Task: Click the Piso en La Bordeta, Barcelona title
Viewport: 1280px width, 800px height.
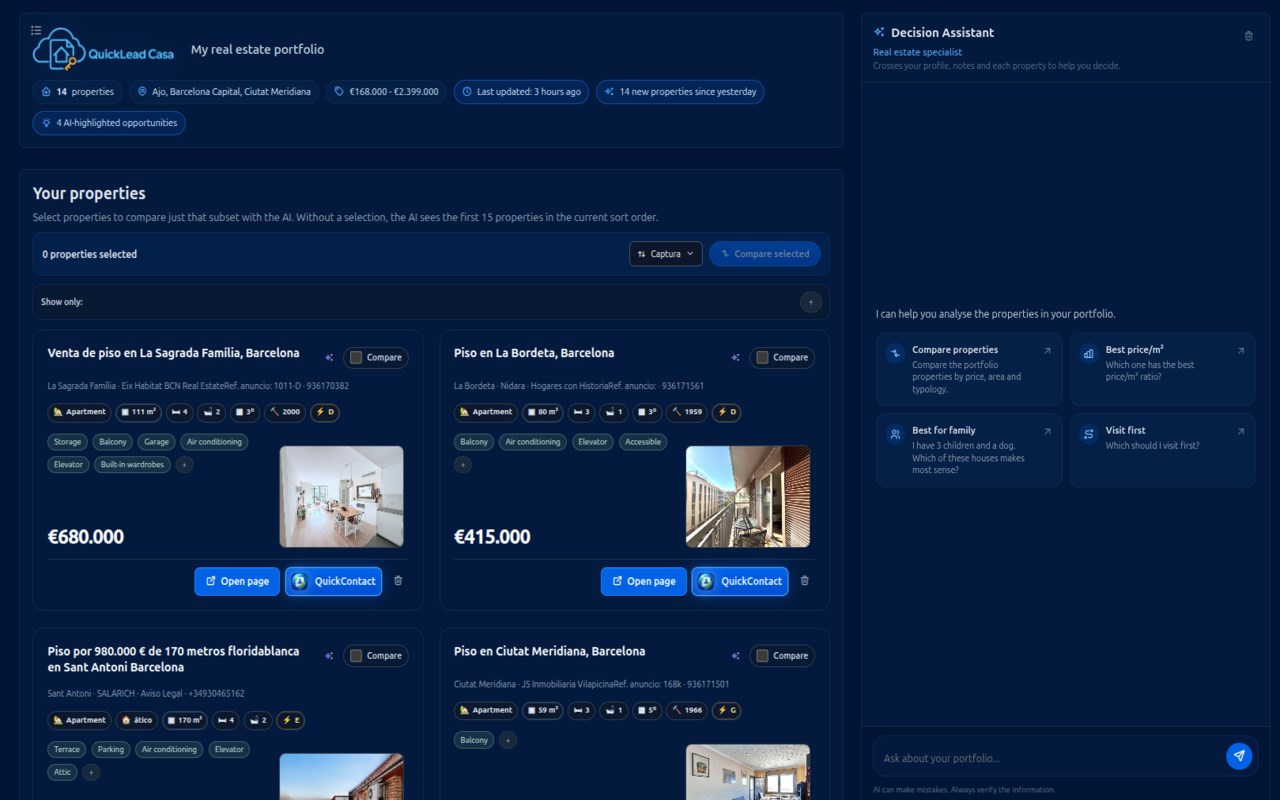Action: pyautogui.click(x=534, y=353)
